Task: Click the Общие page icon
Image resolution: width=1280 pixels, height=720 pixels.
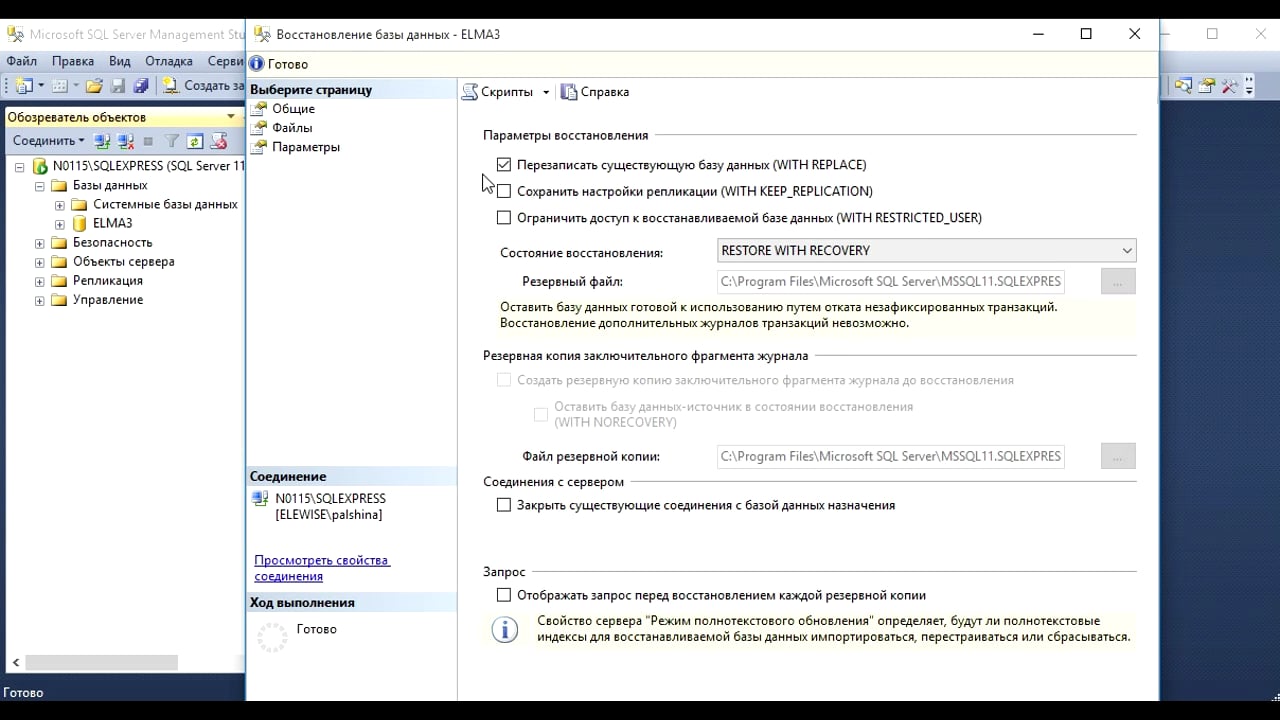Action: 260,108
